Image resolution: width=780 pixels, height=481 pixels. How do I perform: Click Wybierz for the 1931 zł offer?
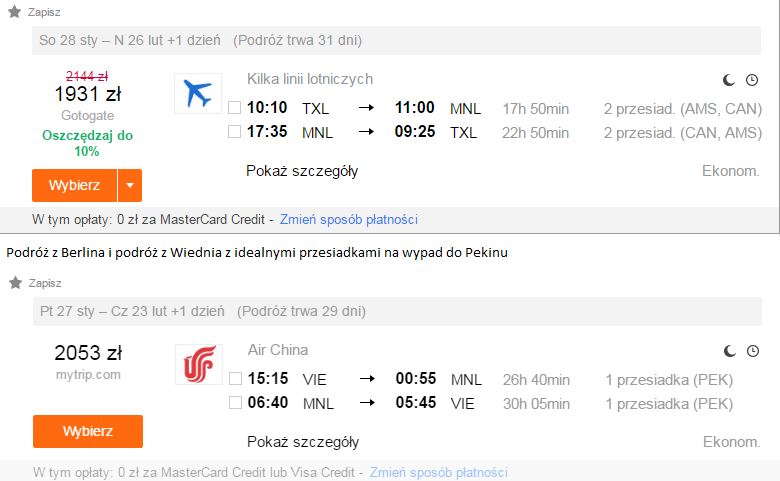[x=75, y=185]
